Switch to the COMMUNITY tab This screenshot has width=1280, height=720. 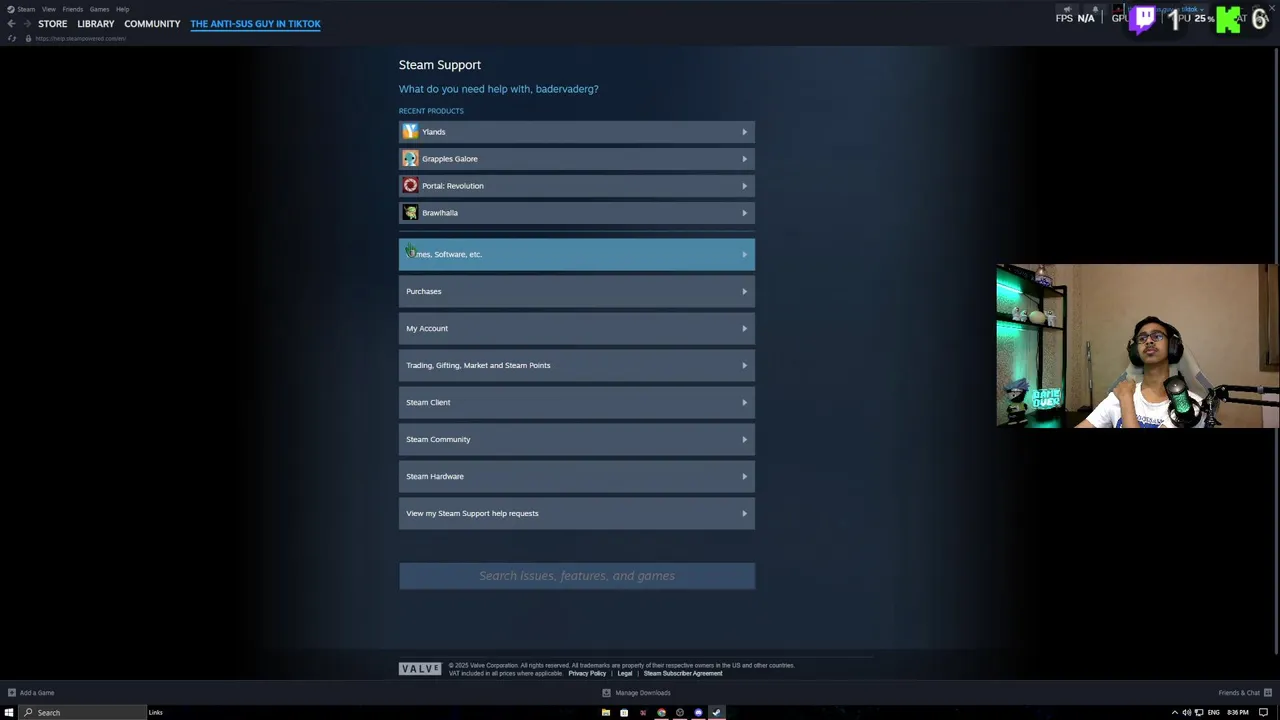(x=152, y=23)
